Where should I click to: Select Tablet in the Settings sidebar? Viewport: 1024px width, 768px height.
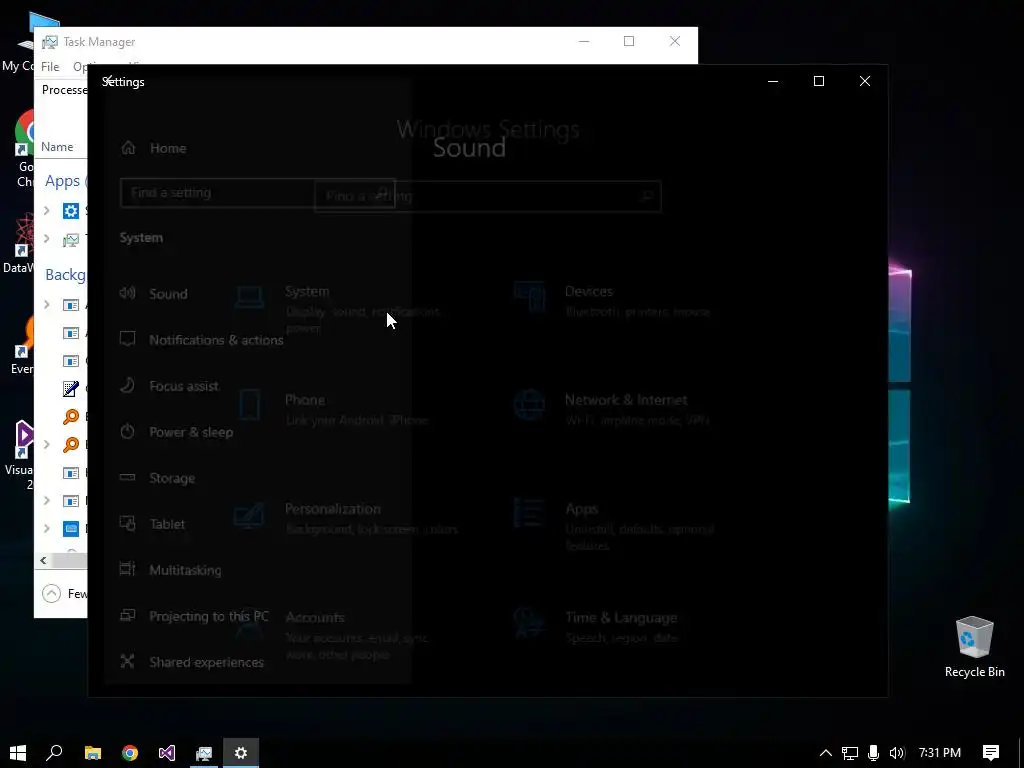tap(153, 524)
